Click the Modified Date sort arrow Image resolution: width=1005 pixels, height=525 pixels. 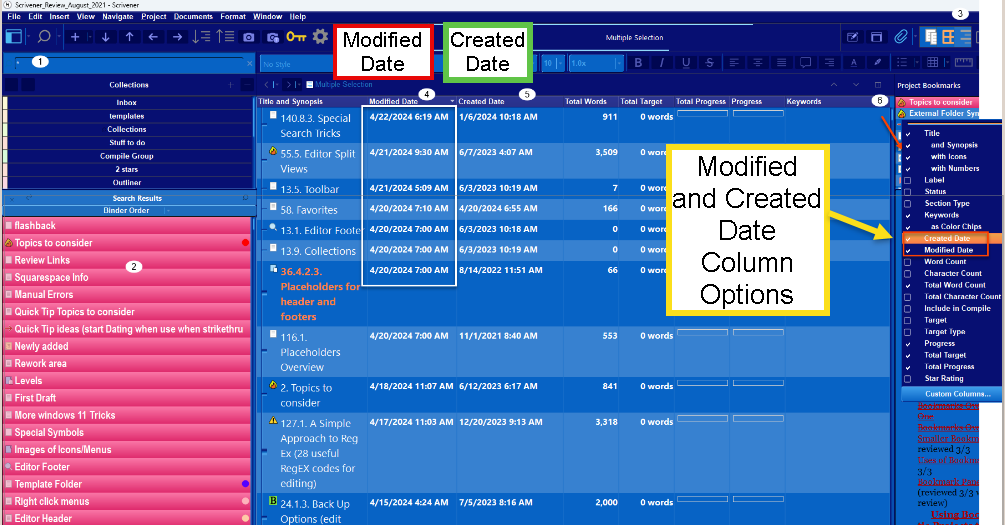coord(452,101)
